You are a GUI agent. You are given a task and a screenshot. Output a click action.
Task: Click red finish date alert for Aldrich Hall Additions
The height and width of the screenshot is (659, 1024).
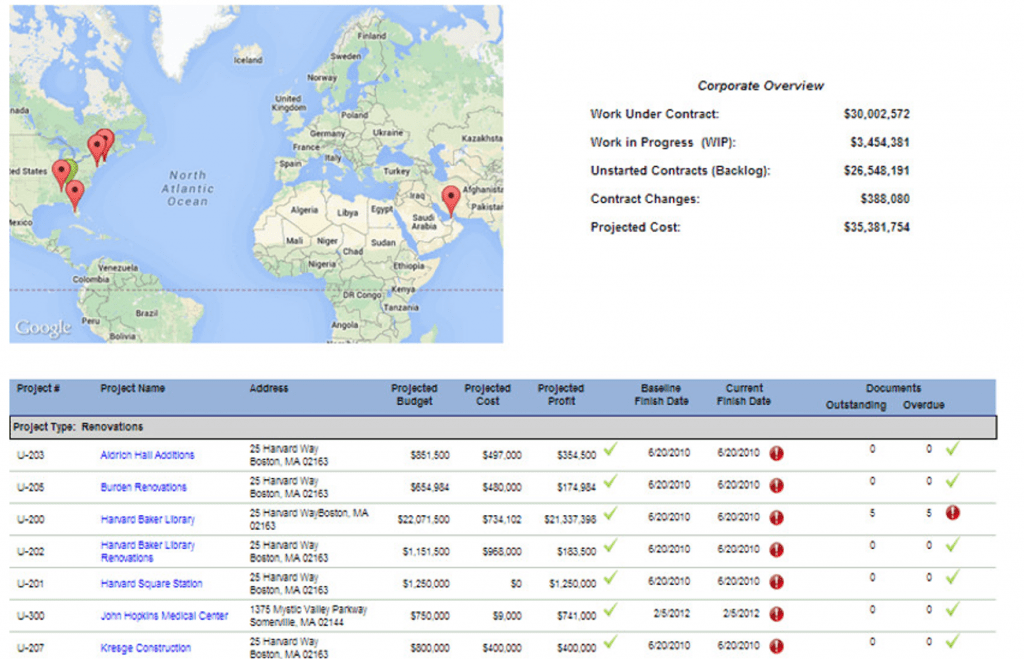(x=776, y=453)
